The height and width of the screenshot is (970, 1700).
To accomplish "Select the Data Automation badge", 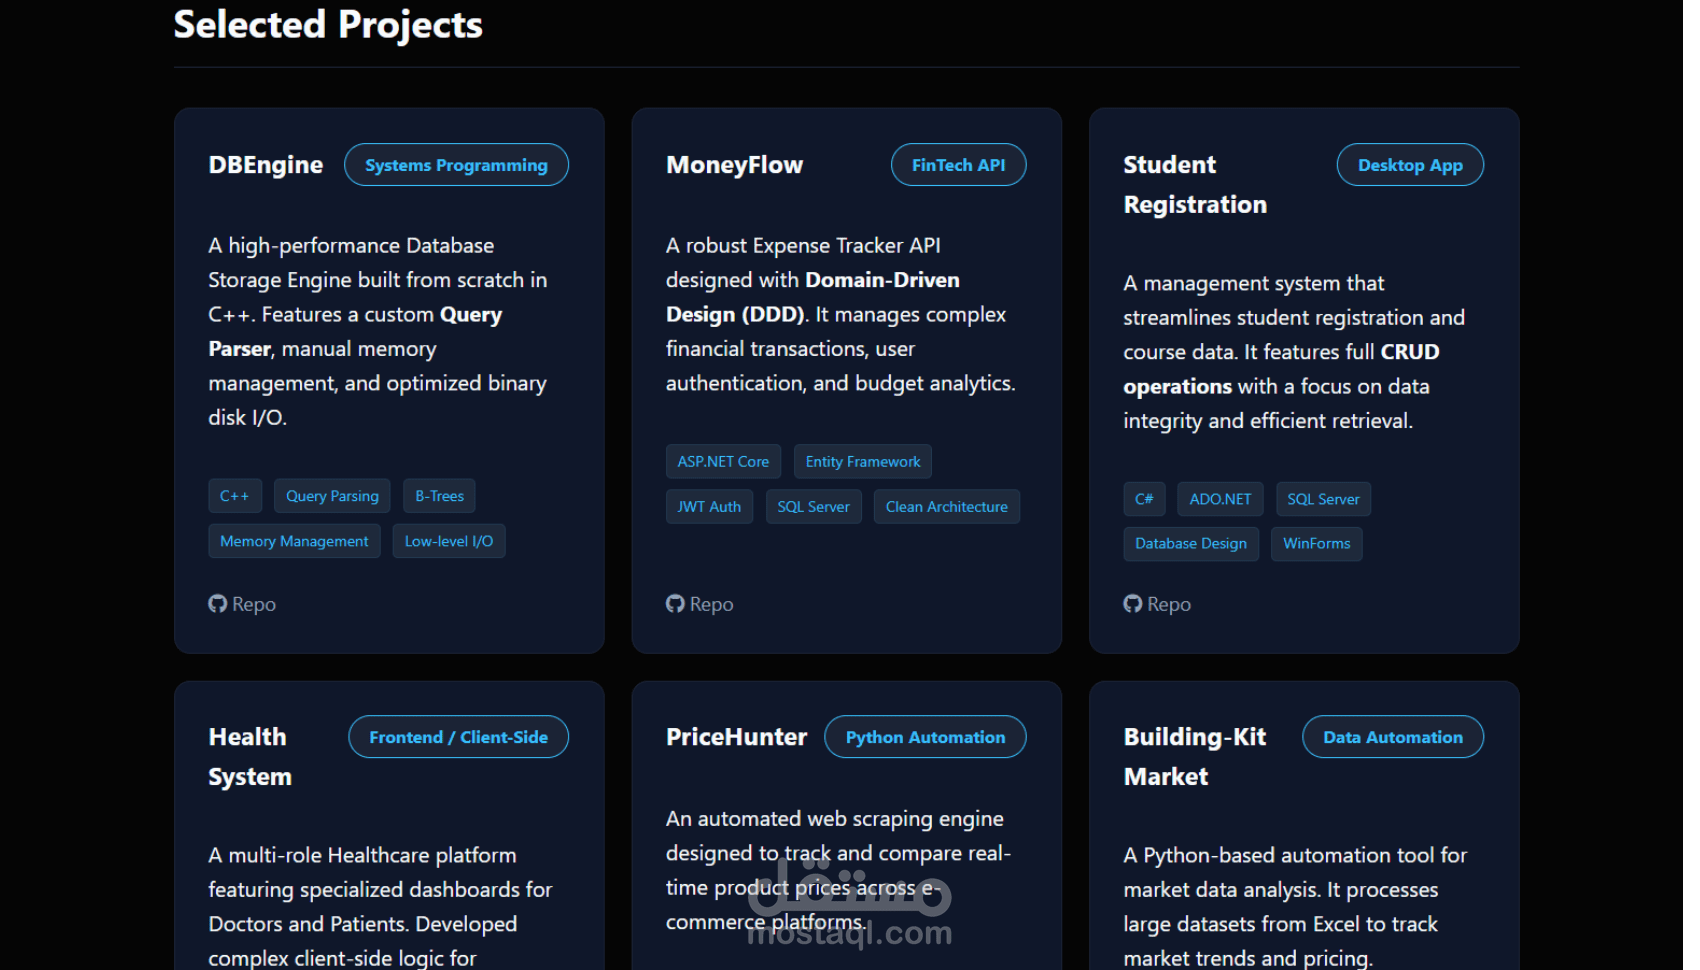I will 1392,737.
